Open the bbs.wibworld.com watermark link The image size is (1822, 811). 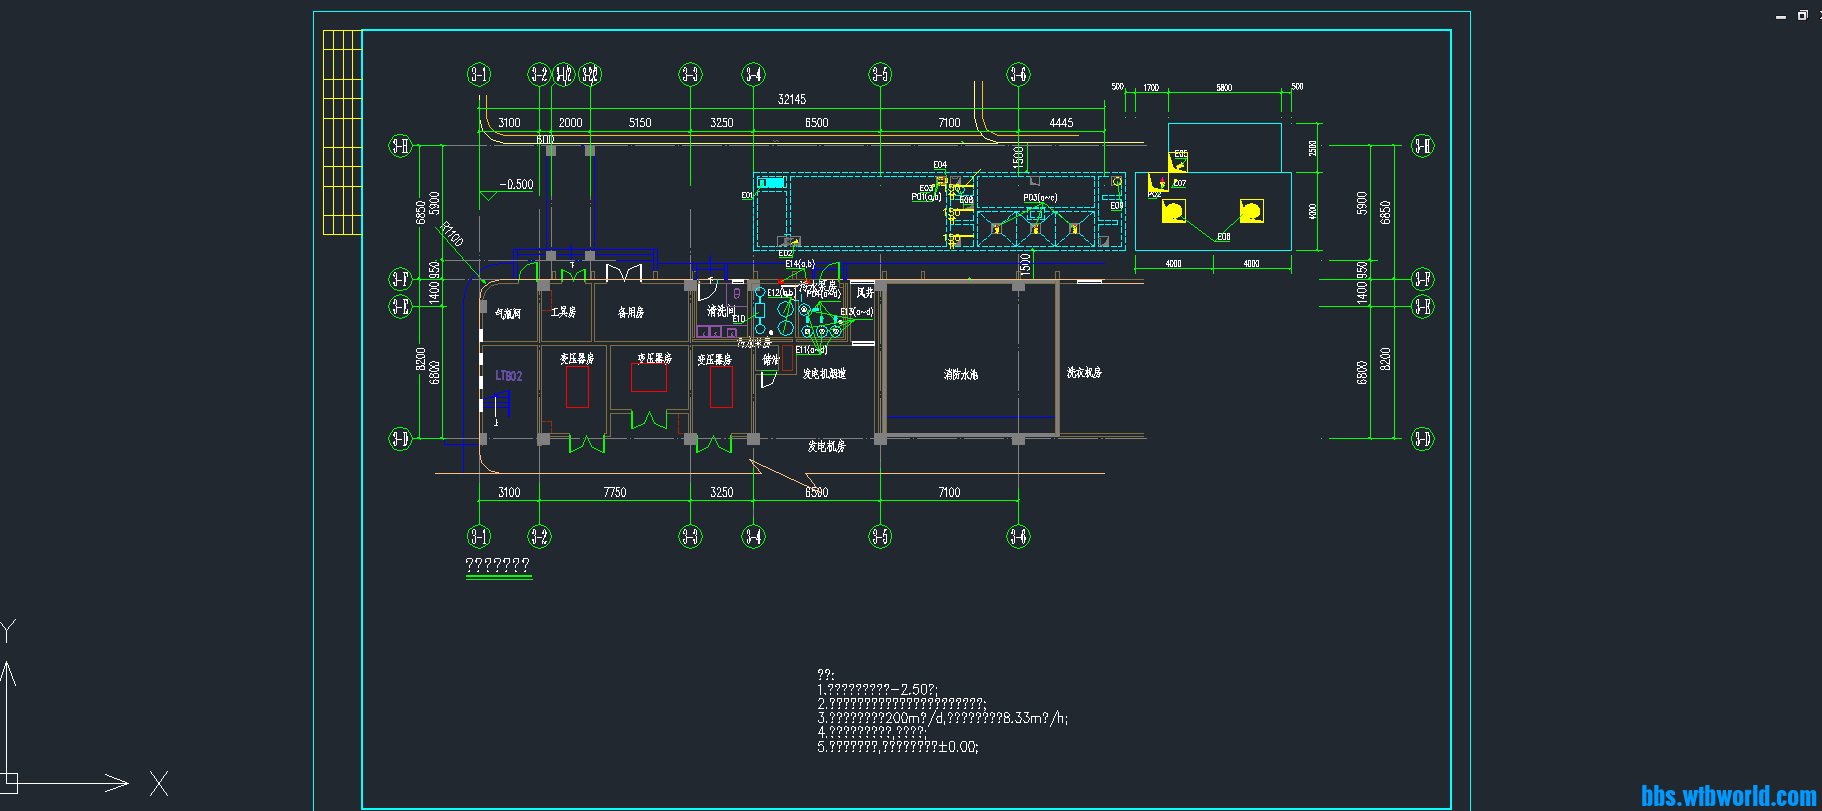1728,796
